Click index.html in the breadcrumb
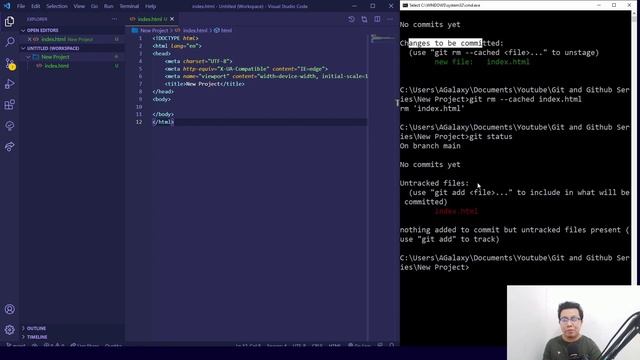This screenshot has height=360, width=640. pyautogui.click(x=195, y=30)
